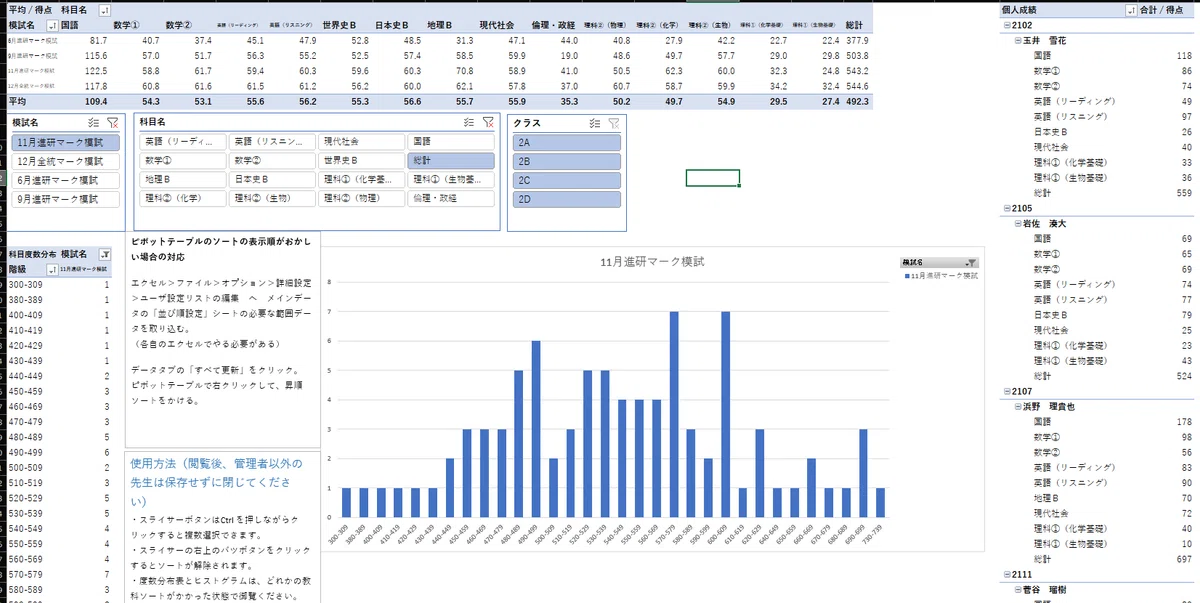Select 理科②(生物) slicer item
The height and width of the screenshot is (603, 1200).
point(272,198)
